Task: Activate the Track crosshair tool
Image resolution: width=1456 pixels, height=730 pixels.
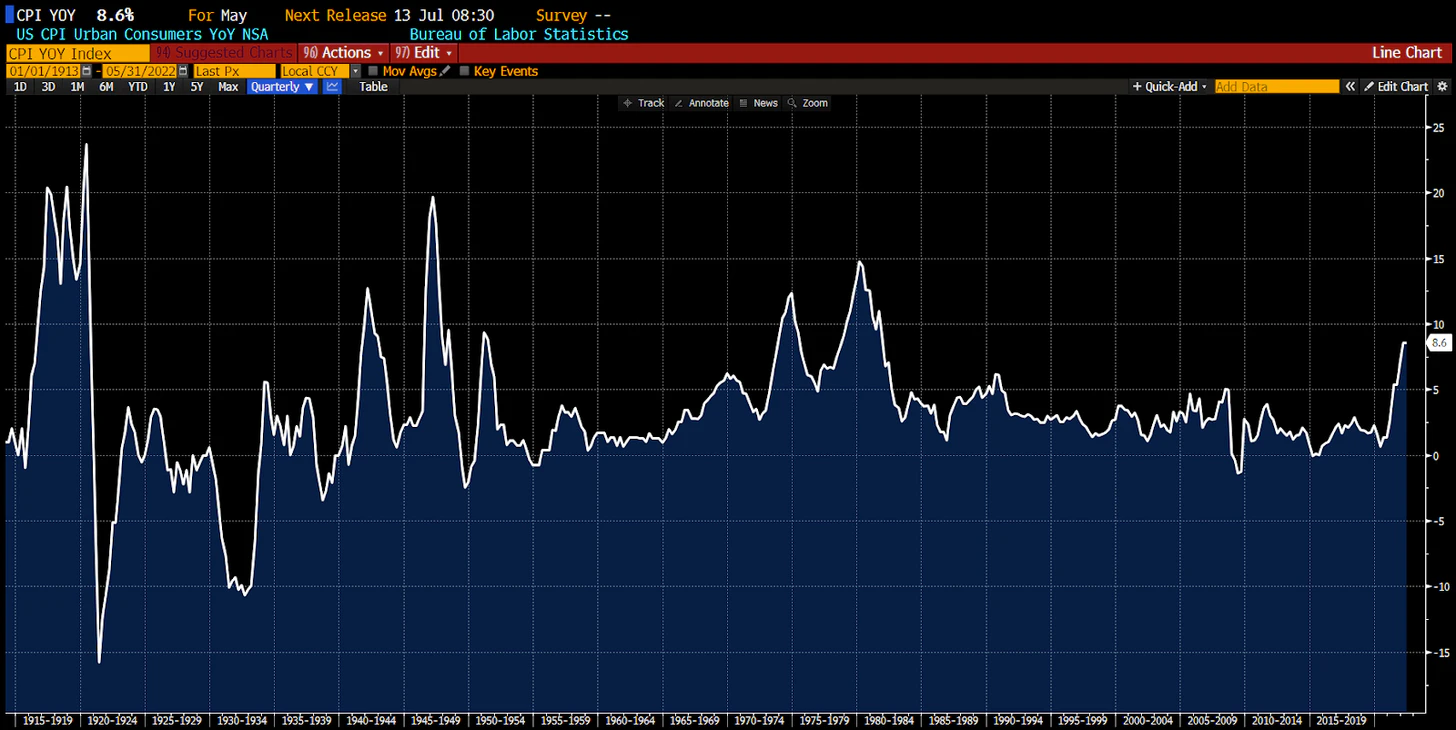Action: (x=642, y=103)
